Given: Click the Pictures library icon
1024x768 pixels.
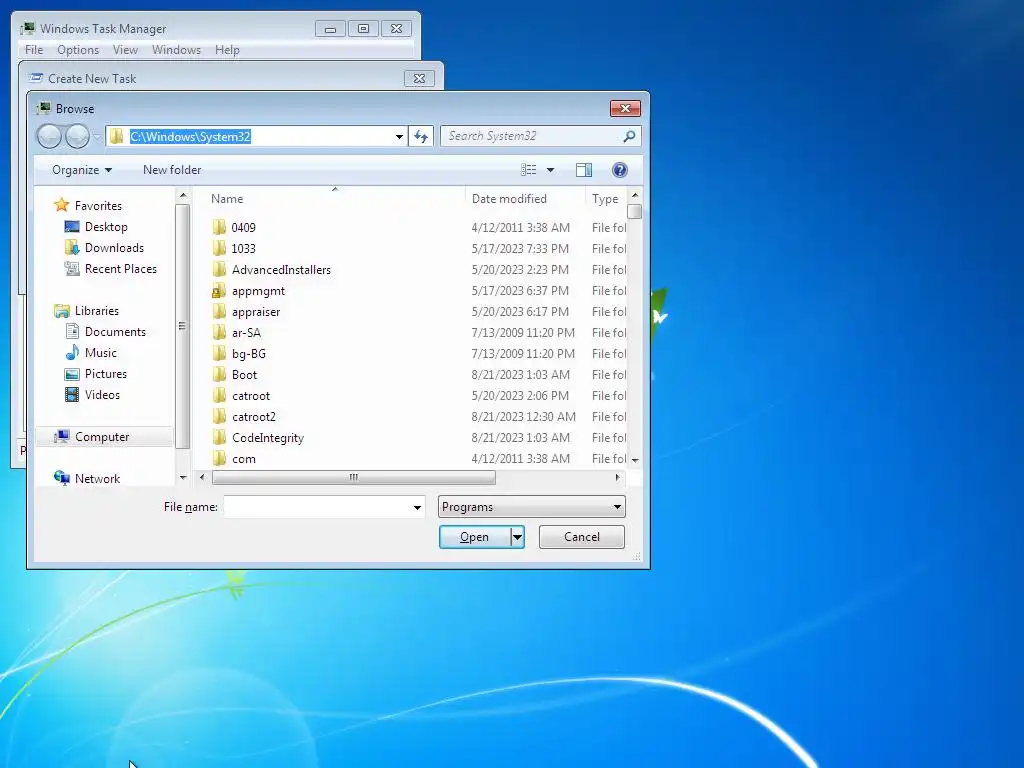Looking at the screenshot, I should click(x=72, y=374).
